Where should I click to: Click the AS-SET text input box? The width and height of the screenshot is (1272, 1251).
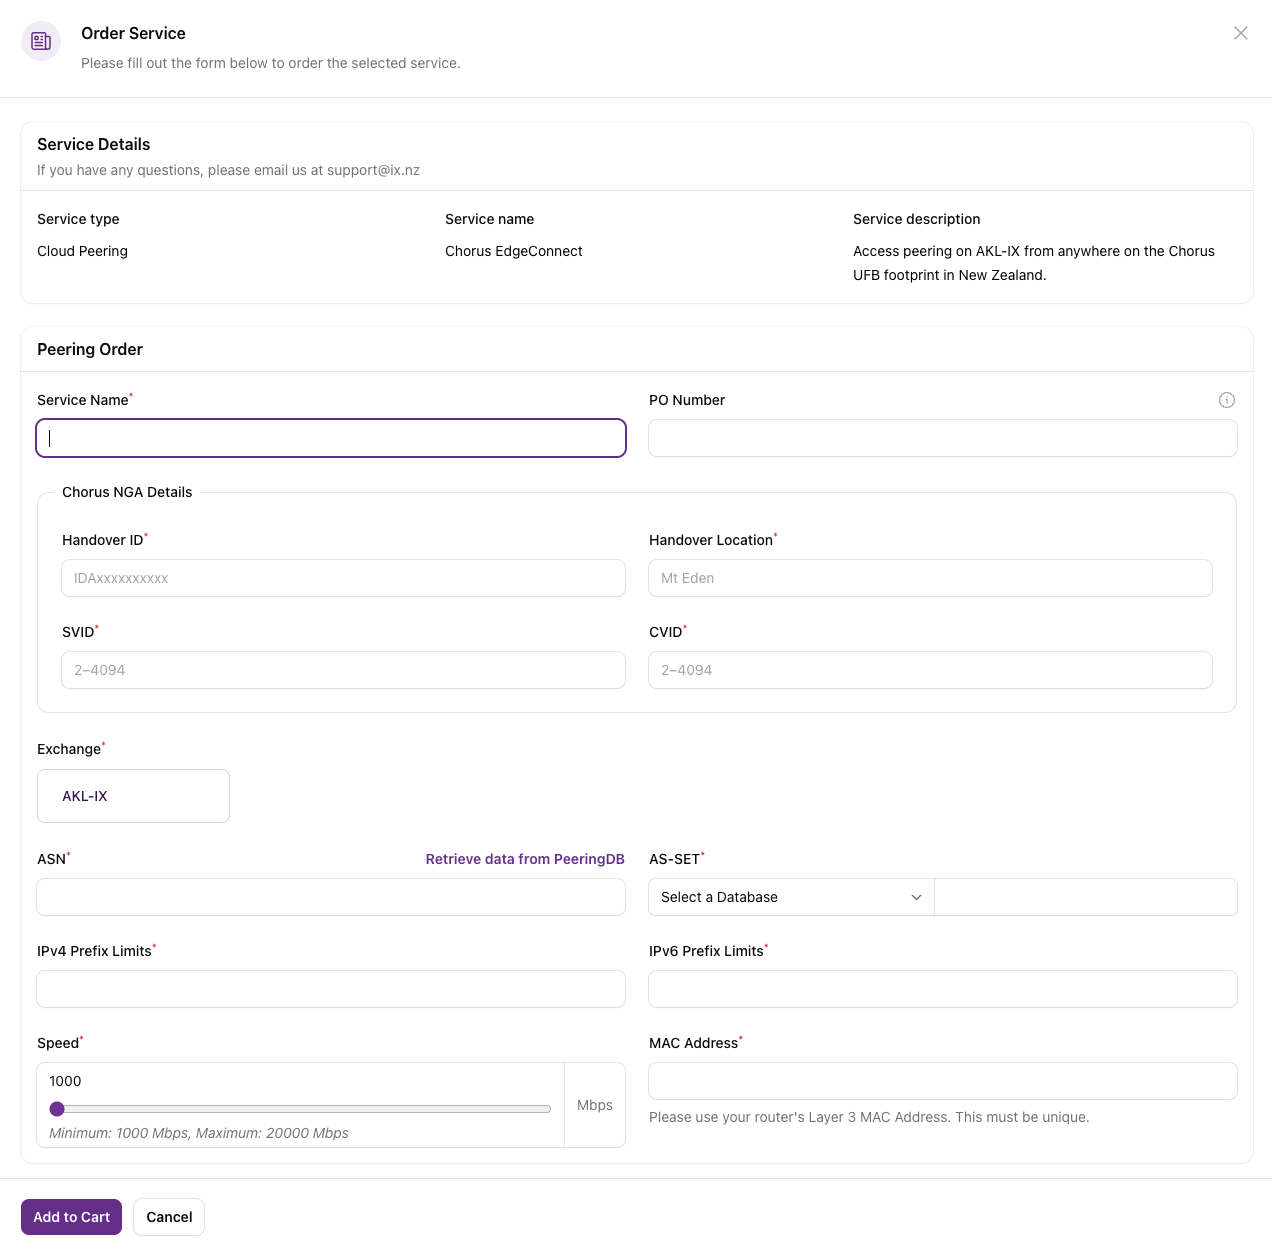1086,897
